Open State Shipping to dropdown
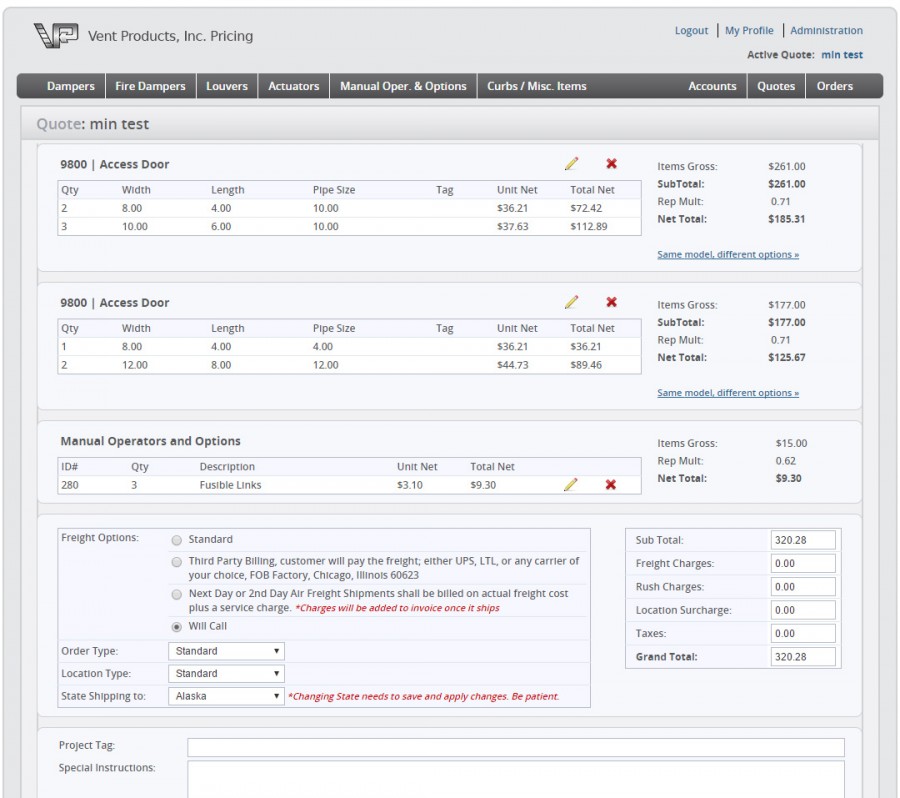This screenshot has height=798, width=900. point(226,696)
